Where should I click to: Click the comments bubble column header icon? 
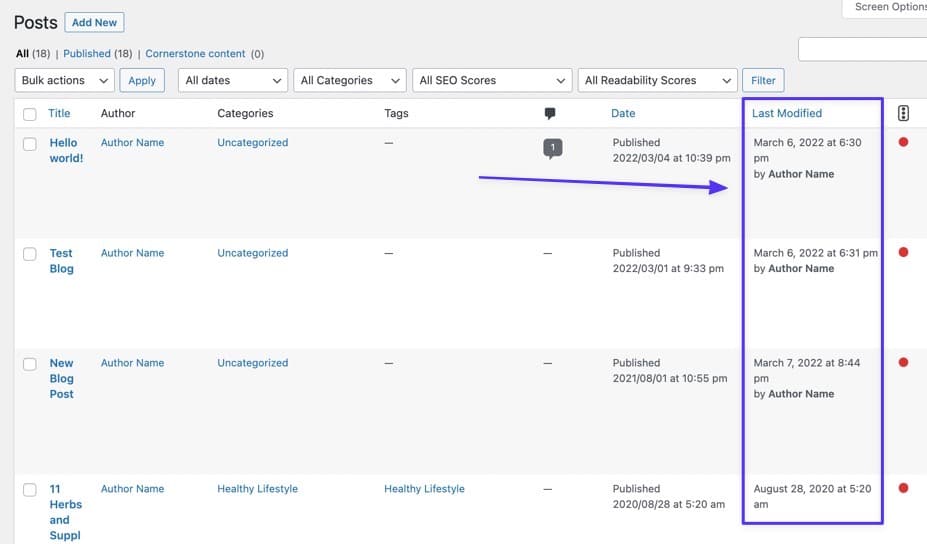click(550, 113)
